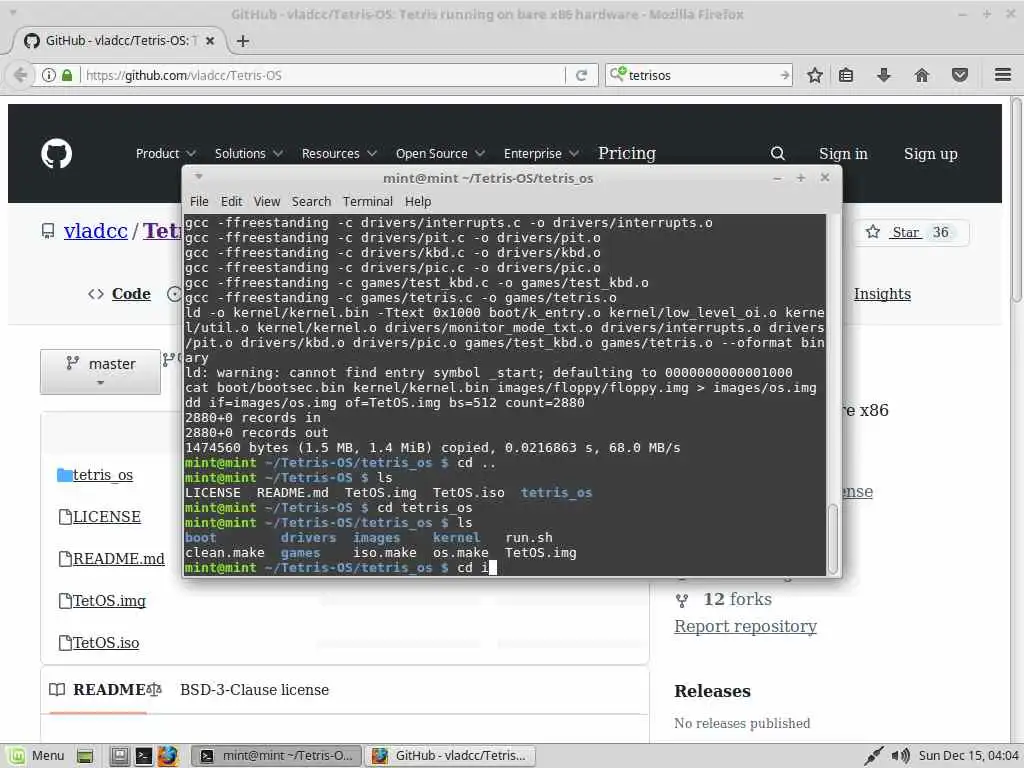1024x768 pixels.
Task: Open the tetris_os folder in file list
Action: (103, 475)
